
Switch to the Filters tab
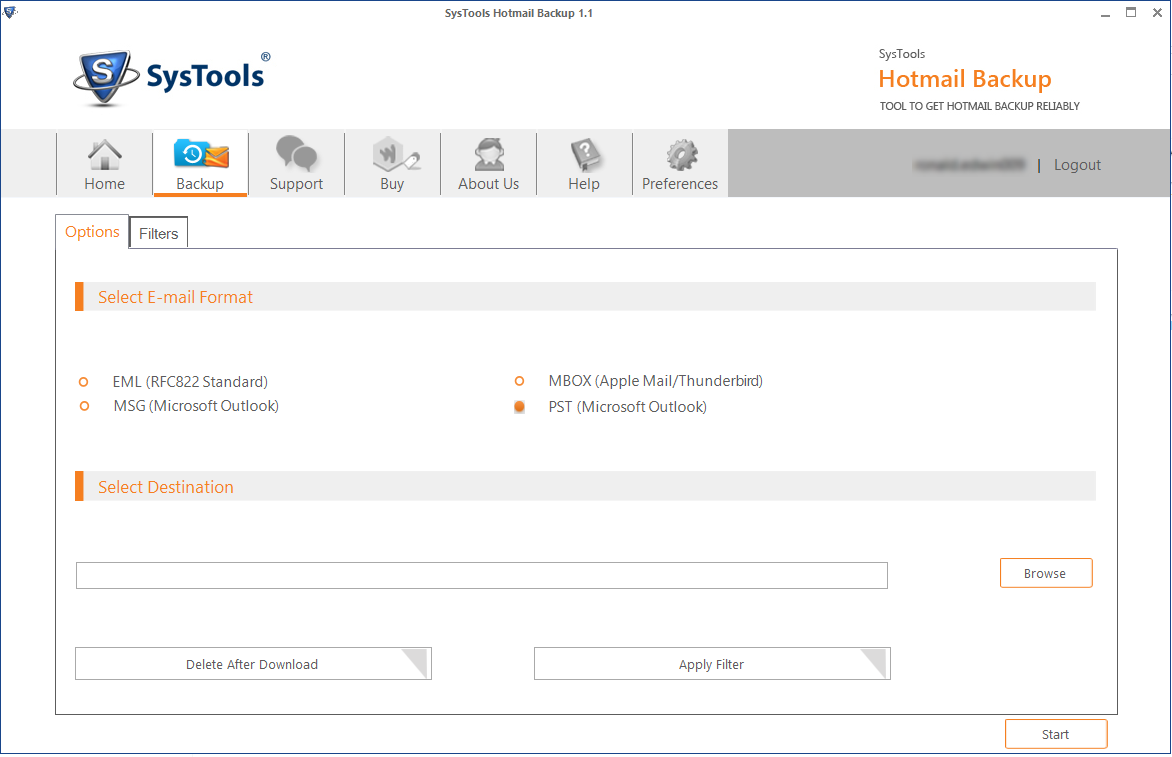coord(158,233)
